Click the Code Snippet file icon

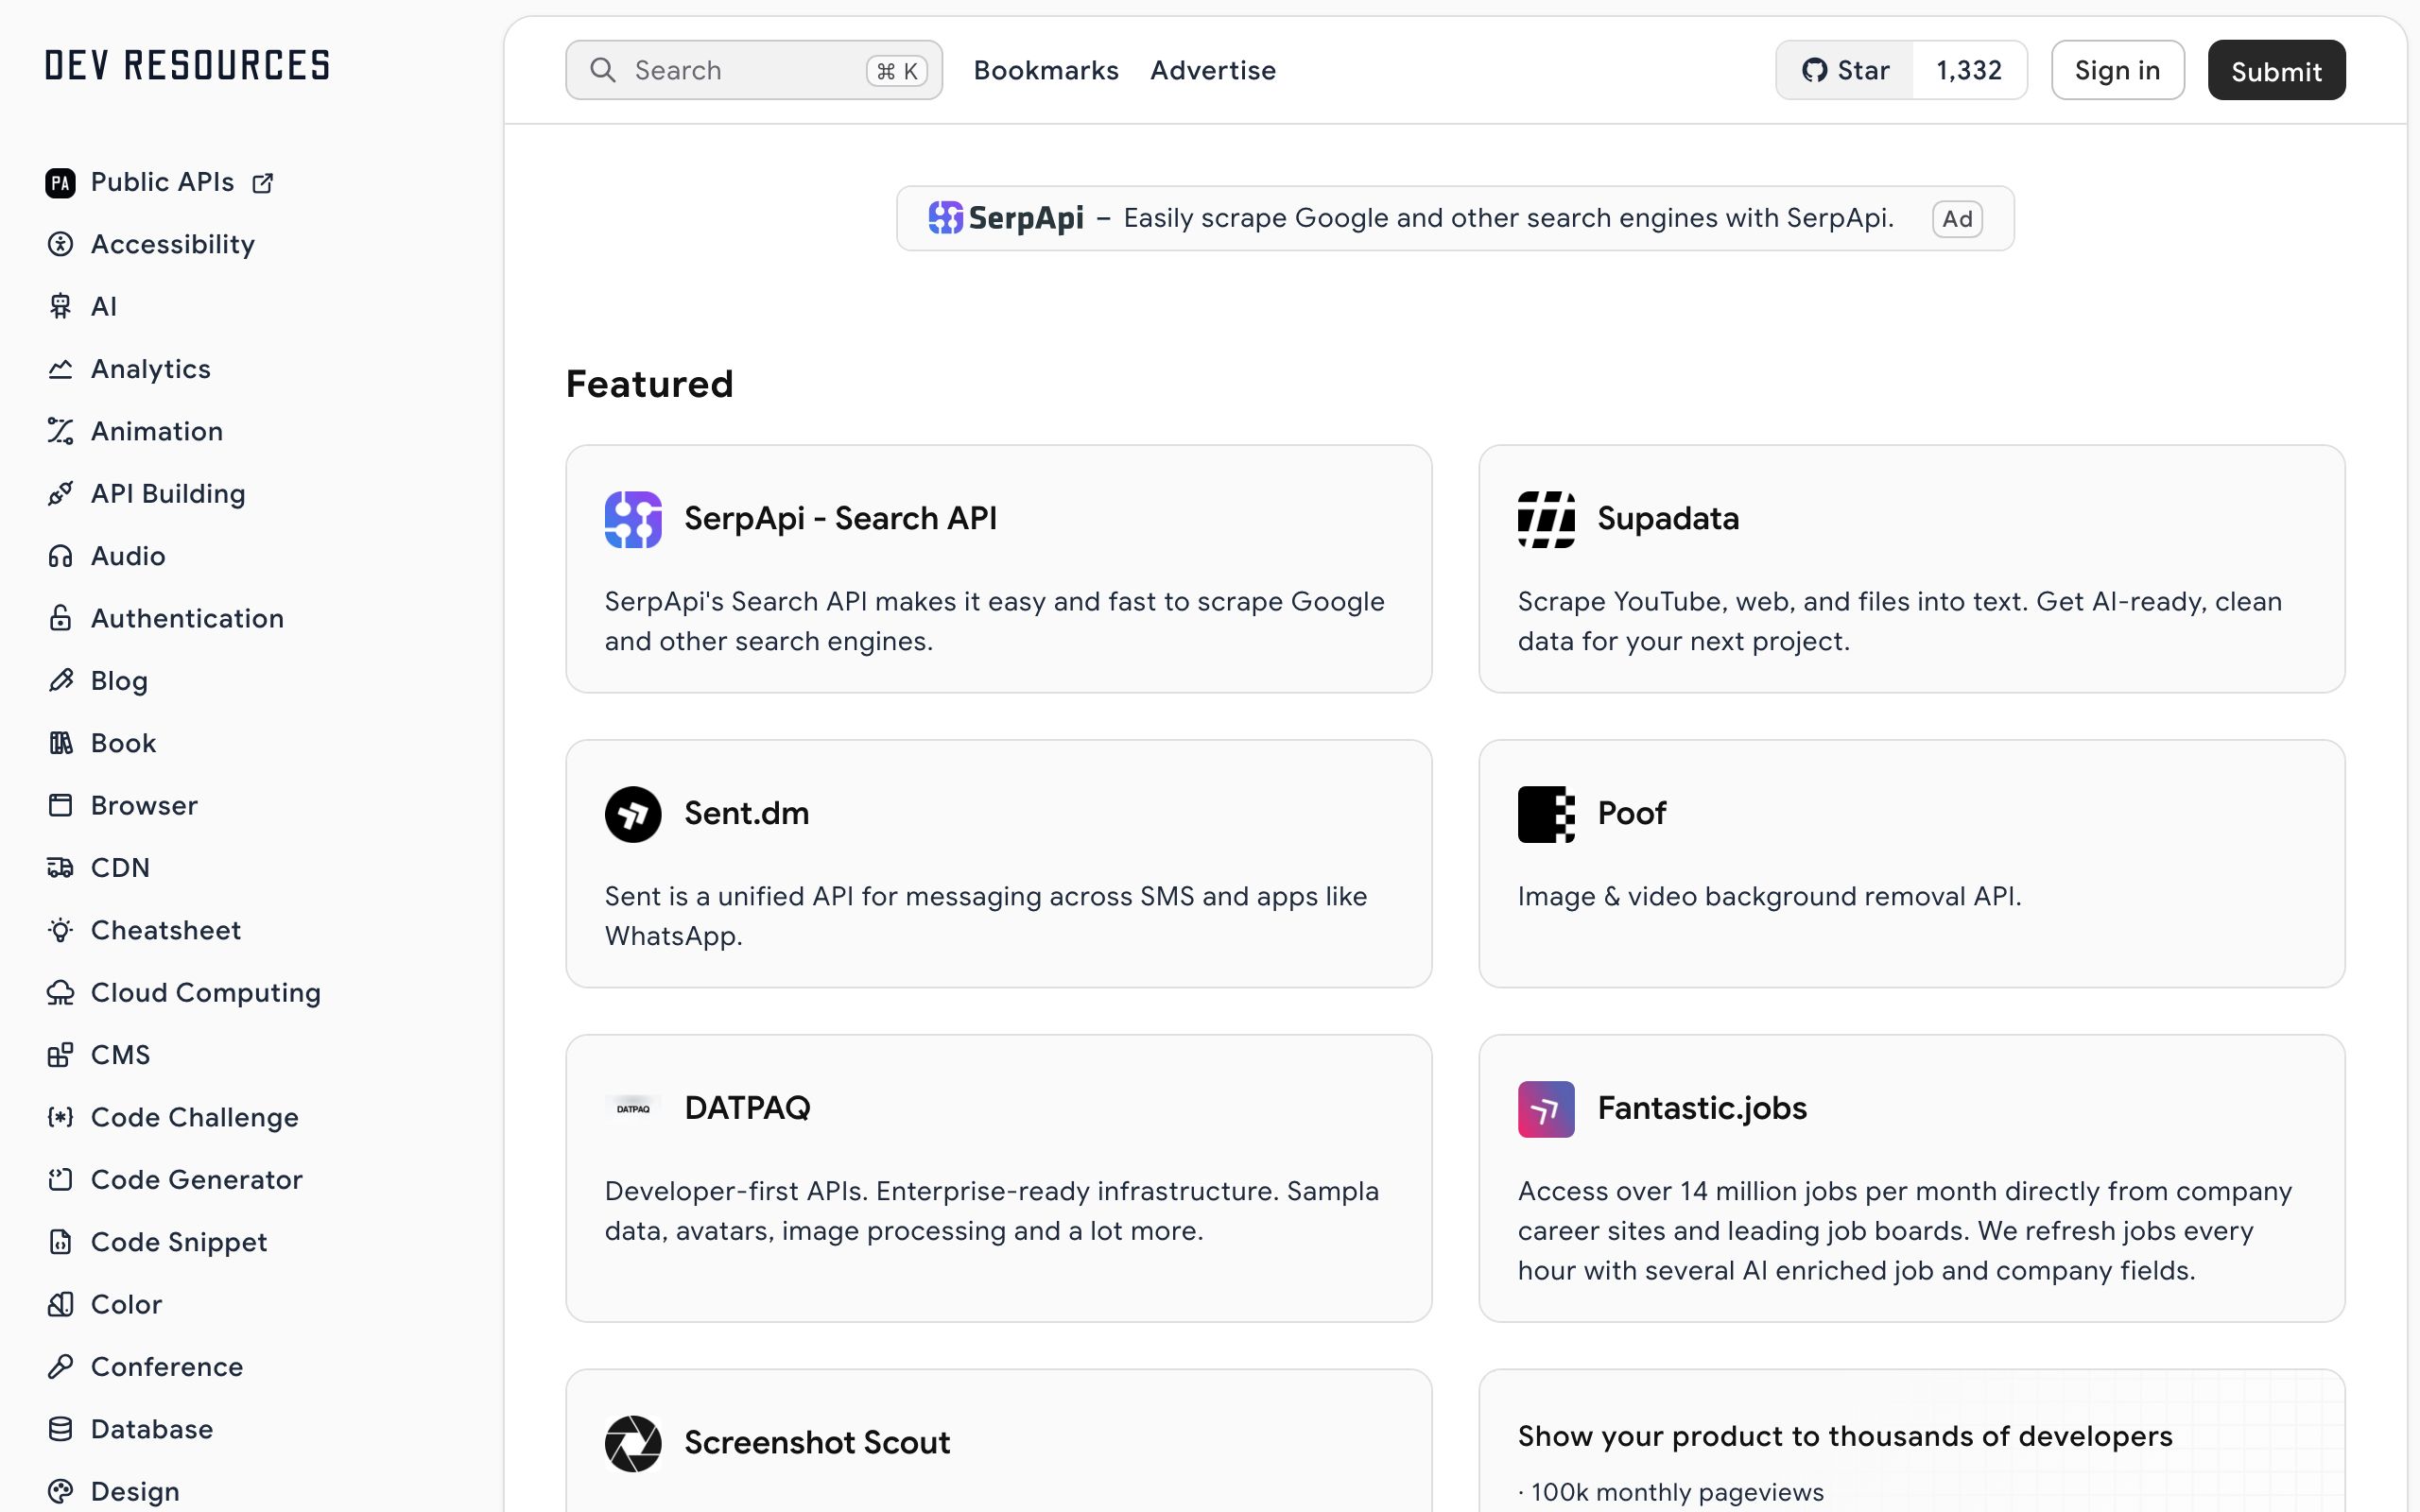pos(60,1242)
